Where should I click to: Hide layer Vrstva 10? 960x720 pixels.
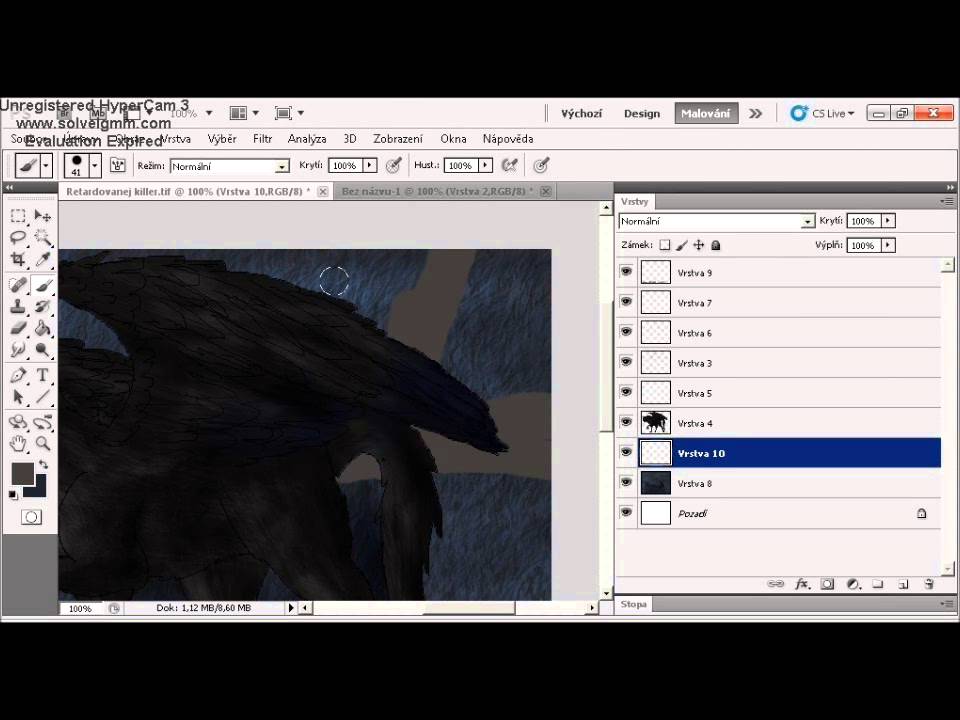[x=626, y=452]
